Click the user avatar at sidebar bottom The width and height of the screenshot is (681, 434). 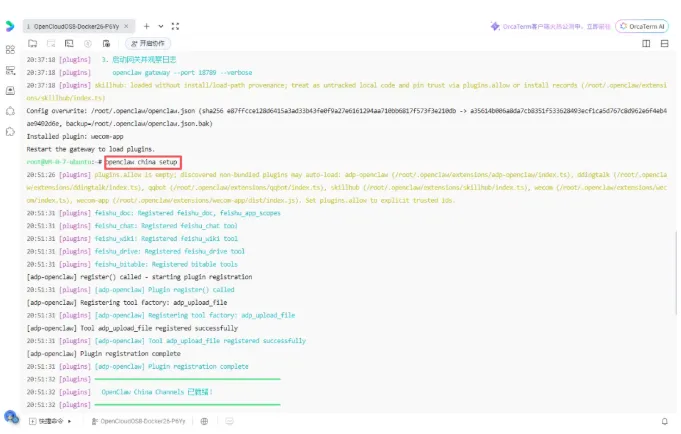click(11, 417)
